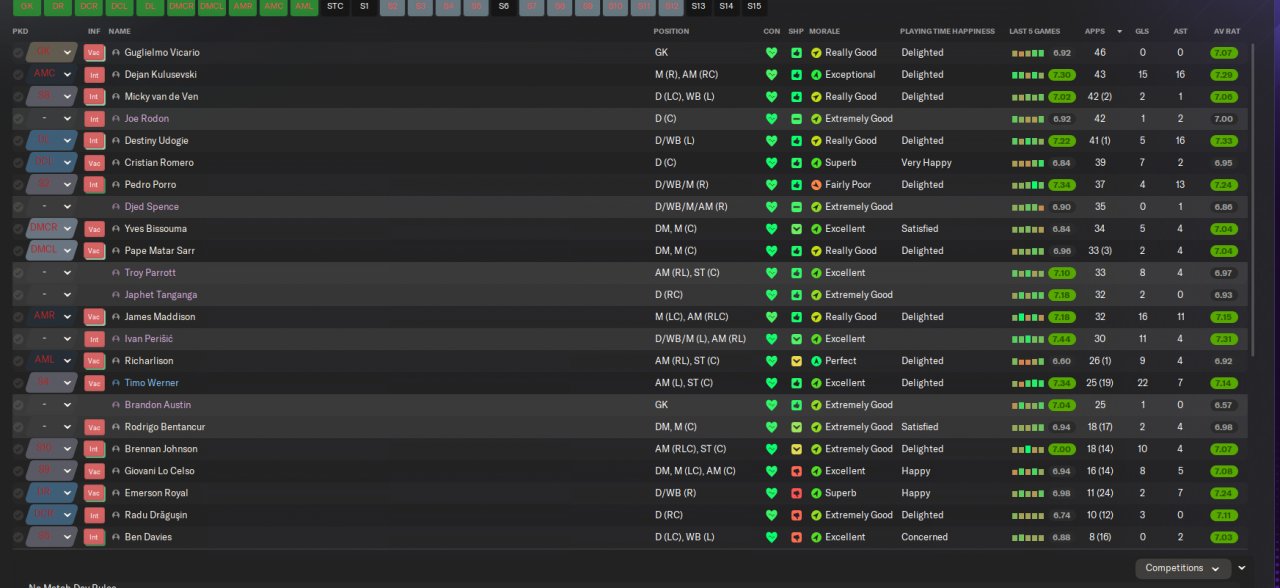Open DMCL position dropdown for Pape Matar Sarr
This screenshot has width=1280, height=588.
52,250
